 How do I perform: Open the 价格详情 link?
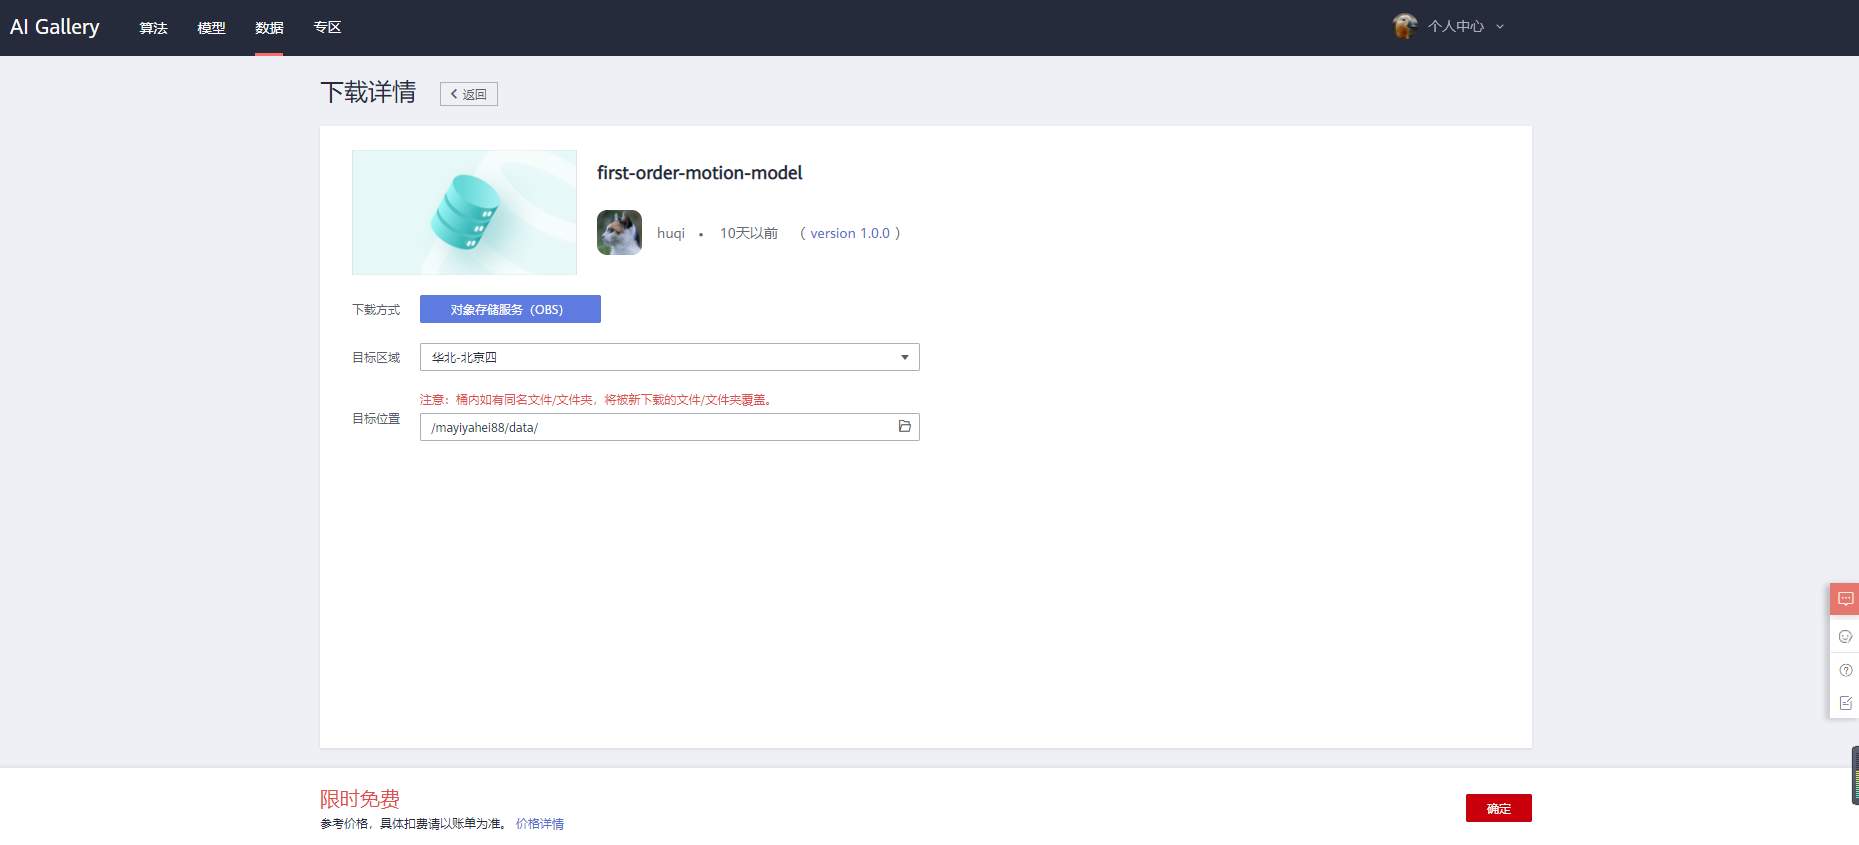(540, 824)
